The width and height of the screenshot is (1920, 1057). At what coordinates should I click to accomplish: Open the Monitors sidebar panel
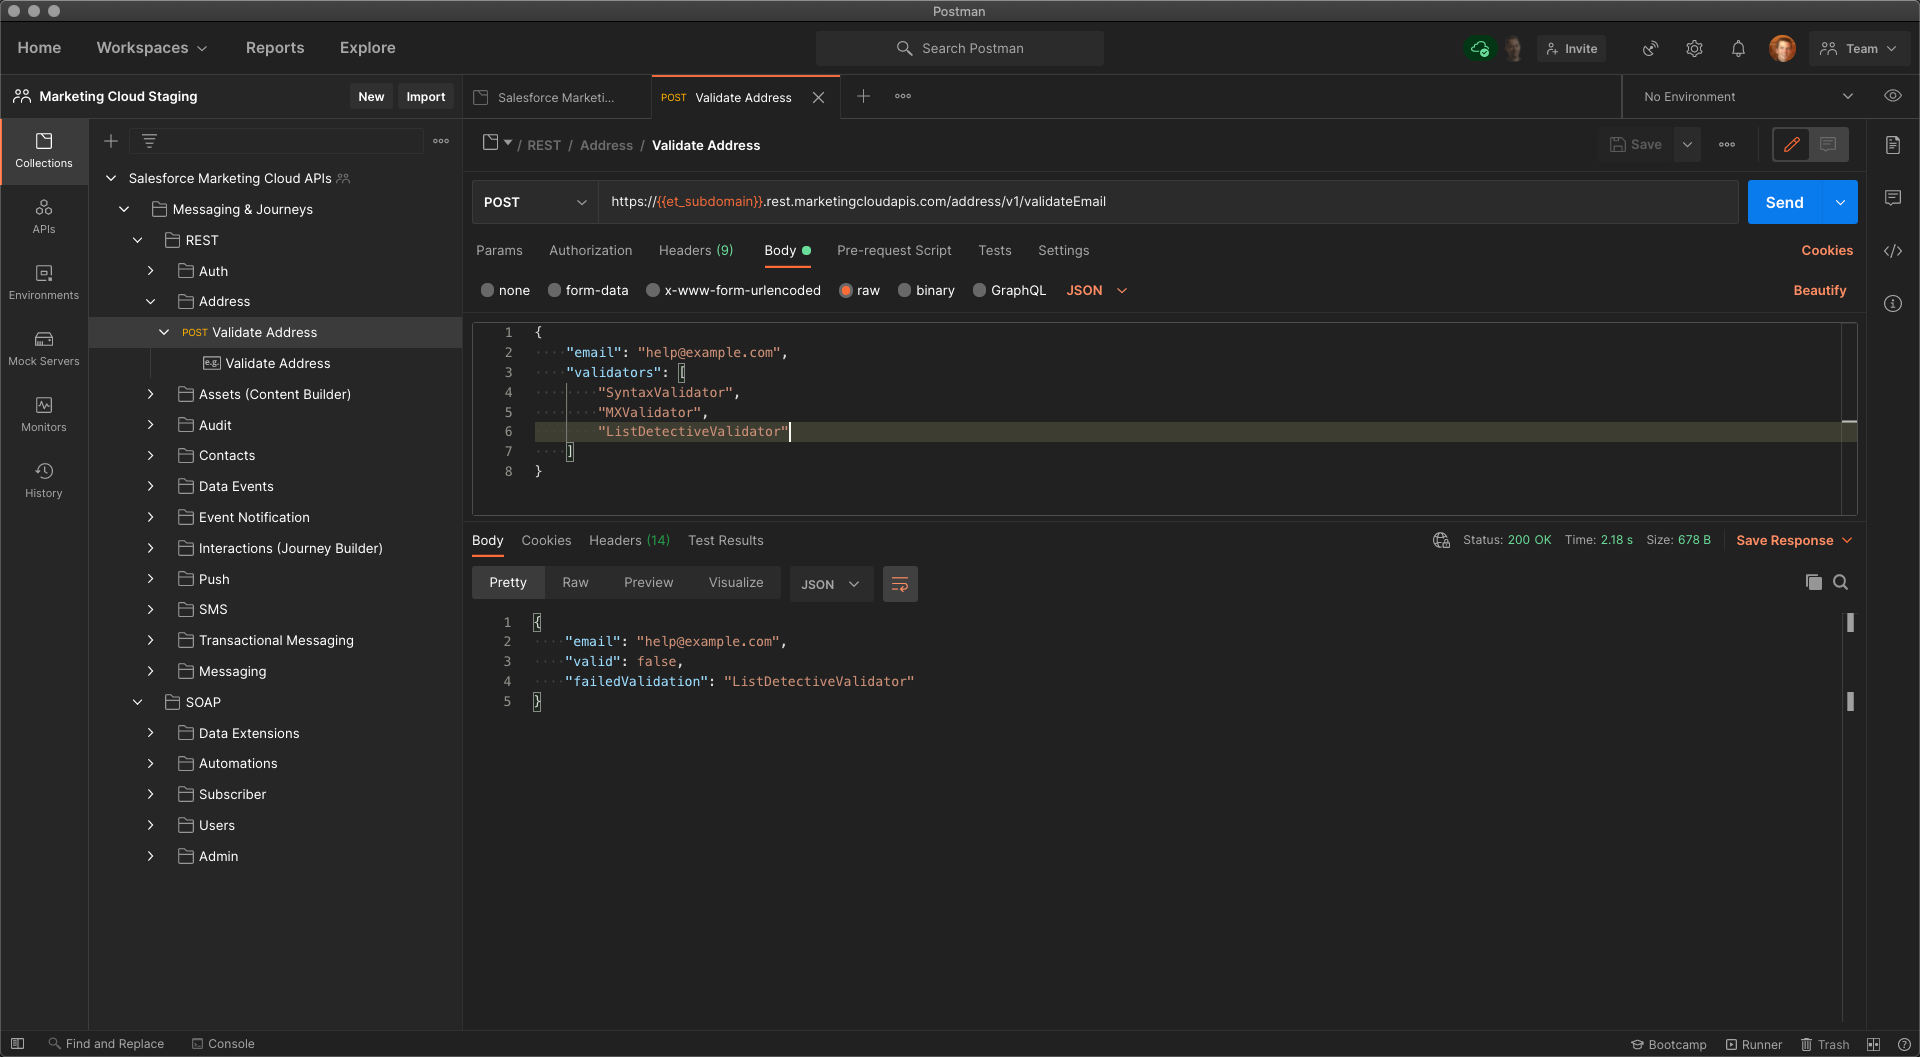point(44,414)
